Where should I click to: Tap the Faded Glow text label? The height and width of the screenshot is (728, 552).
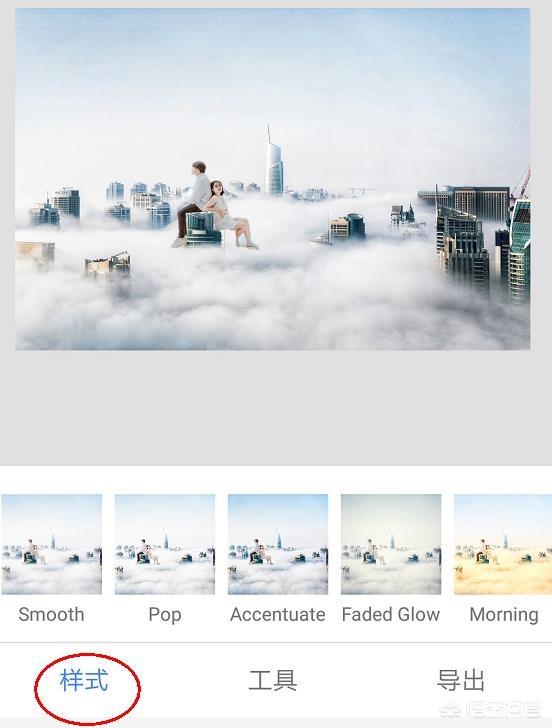(x=391, y=614)
